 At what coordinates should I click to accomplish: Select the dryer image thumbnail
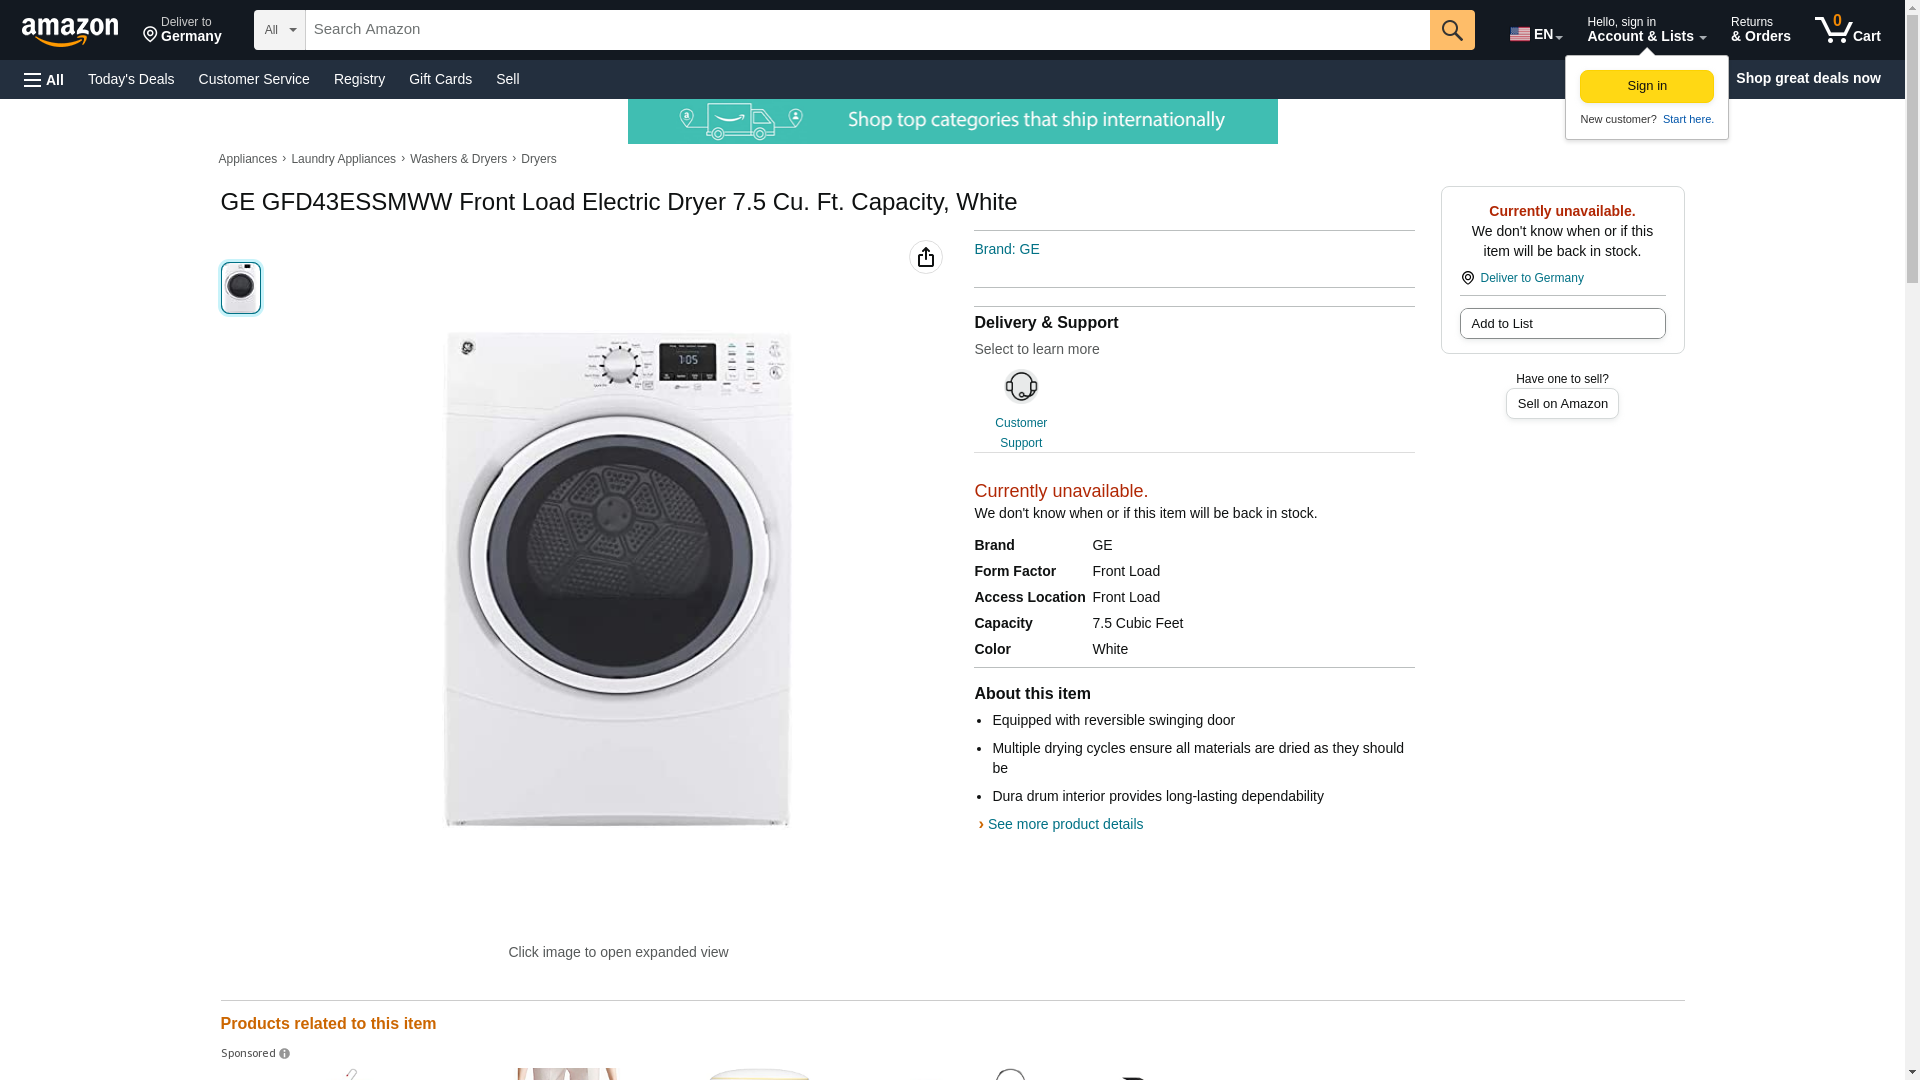point(241,288)
